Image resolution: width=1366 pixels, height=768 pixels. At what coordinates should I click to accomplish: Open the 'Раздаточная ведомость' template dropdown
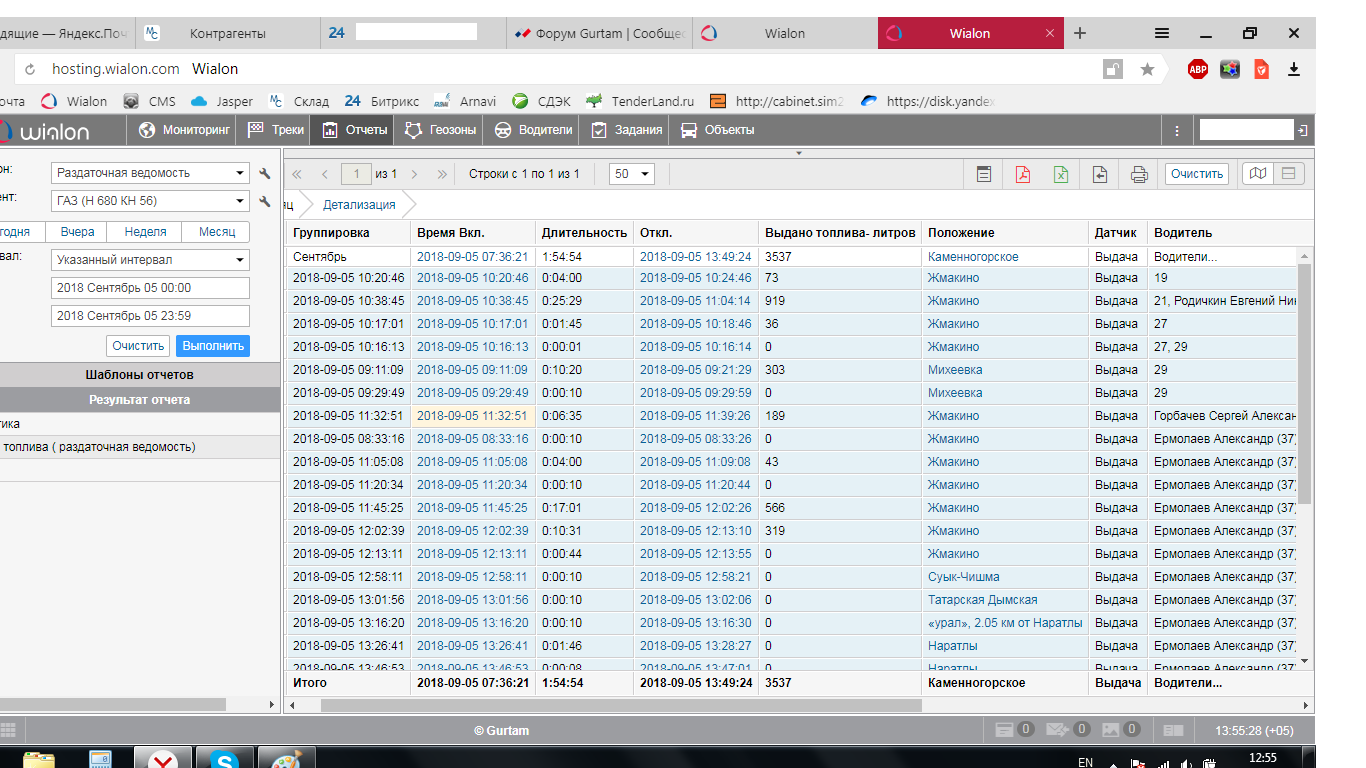pos(150,173)
